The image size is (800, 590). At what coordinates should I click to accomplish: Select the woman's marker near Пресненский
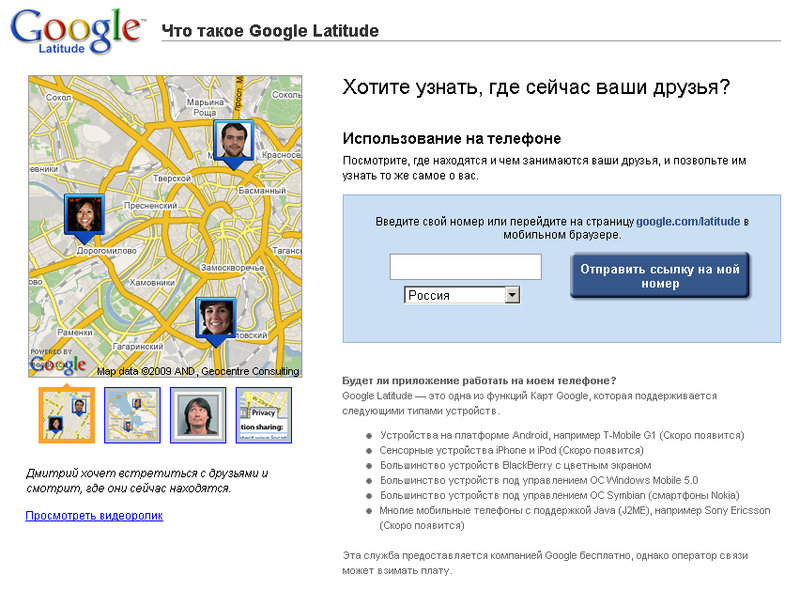click(84, 217)
